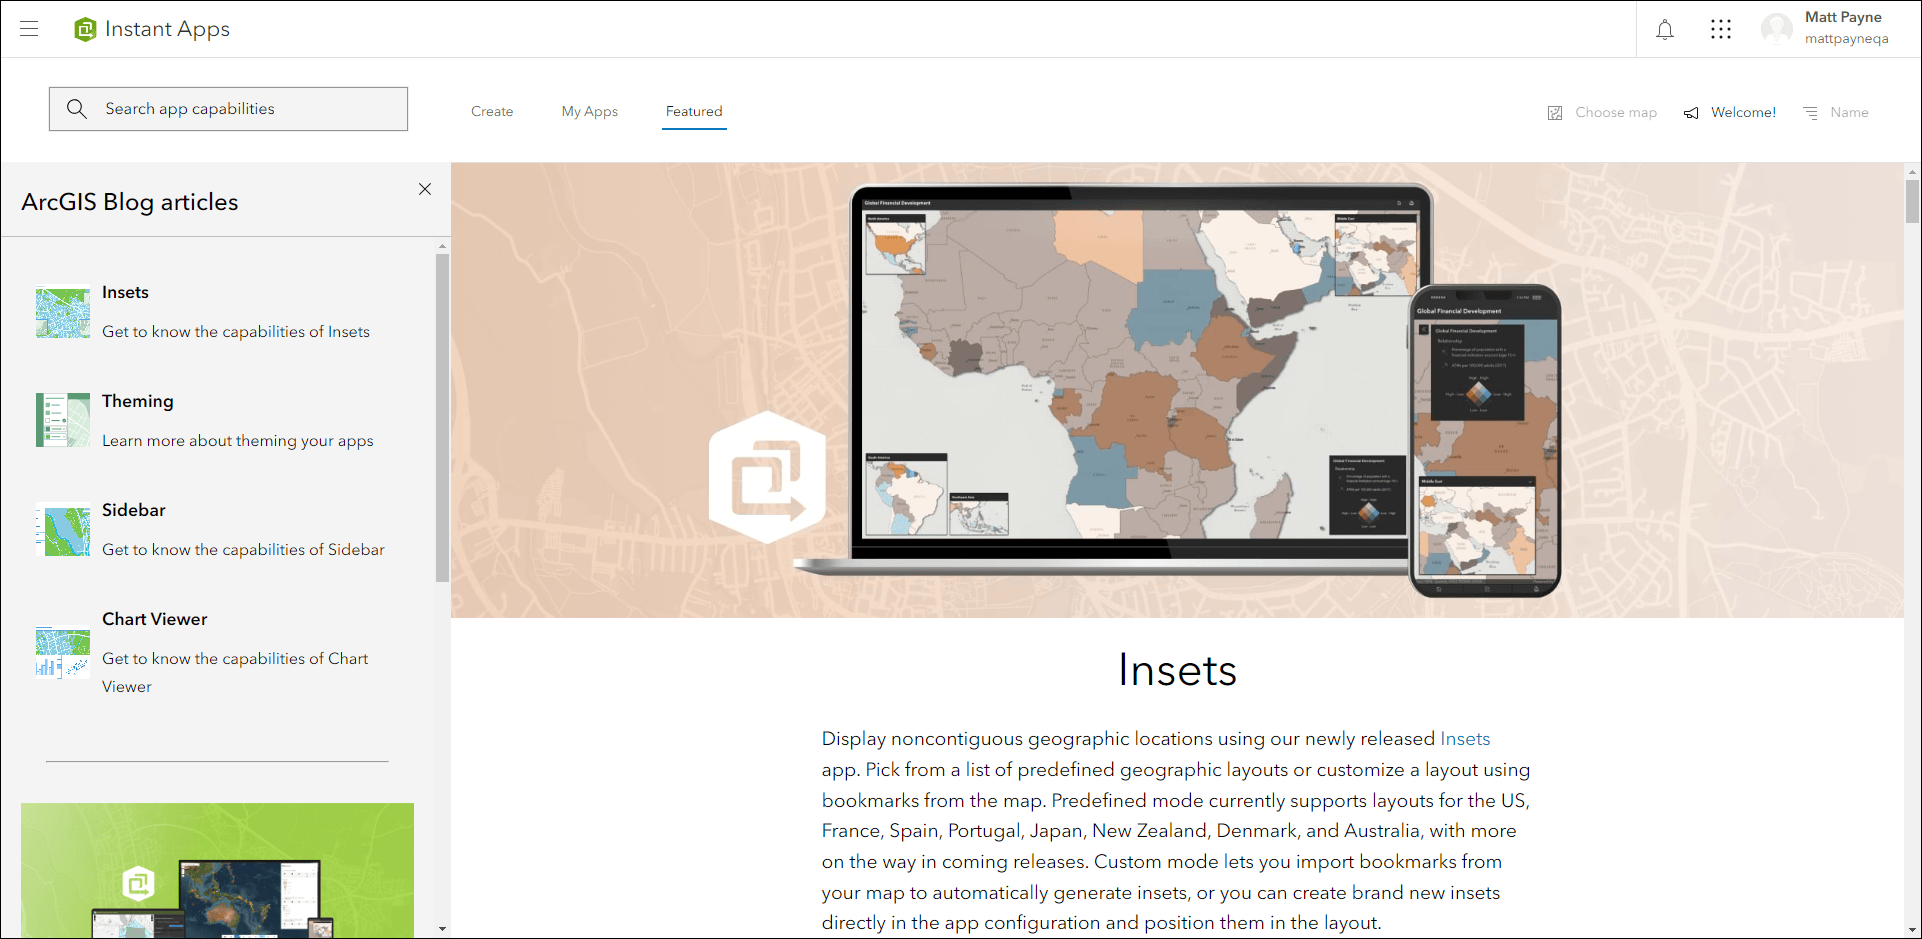Click the green featured app banner image

(217, 870)
